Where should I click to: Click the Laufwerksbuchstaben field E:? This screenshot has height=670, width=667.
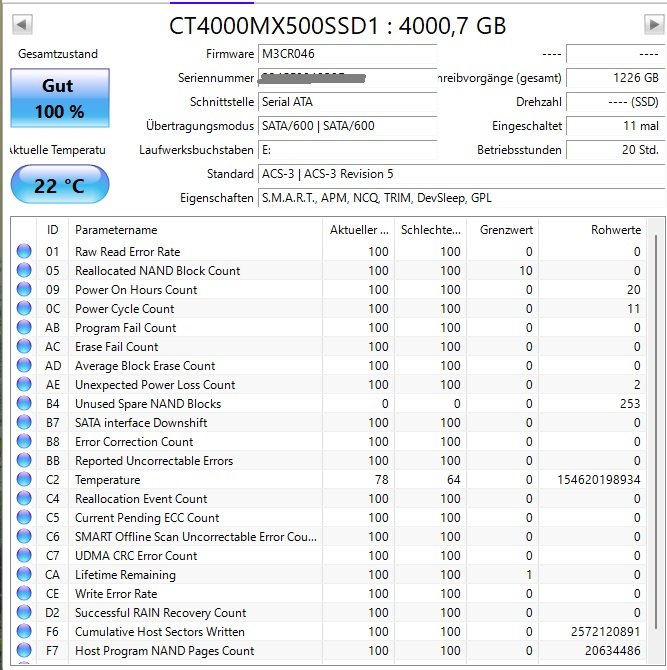pyautogui.click(x=347, y=150)
